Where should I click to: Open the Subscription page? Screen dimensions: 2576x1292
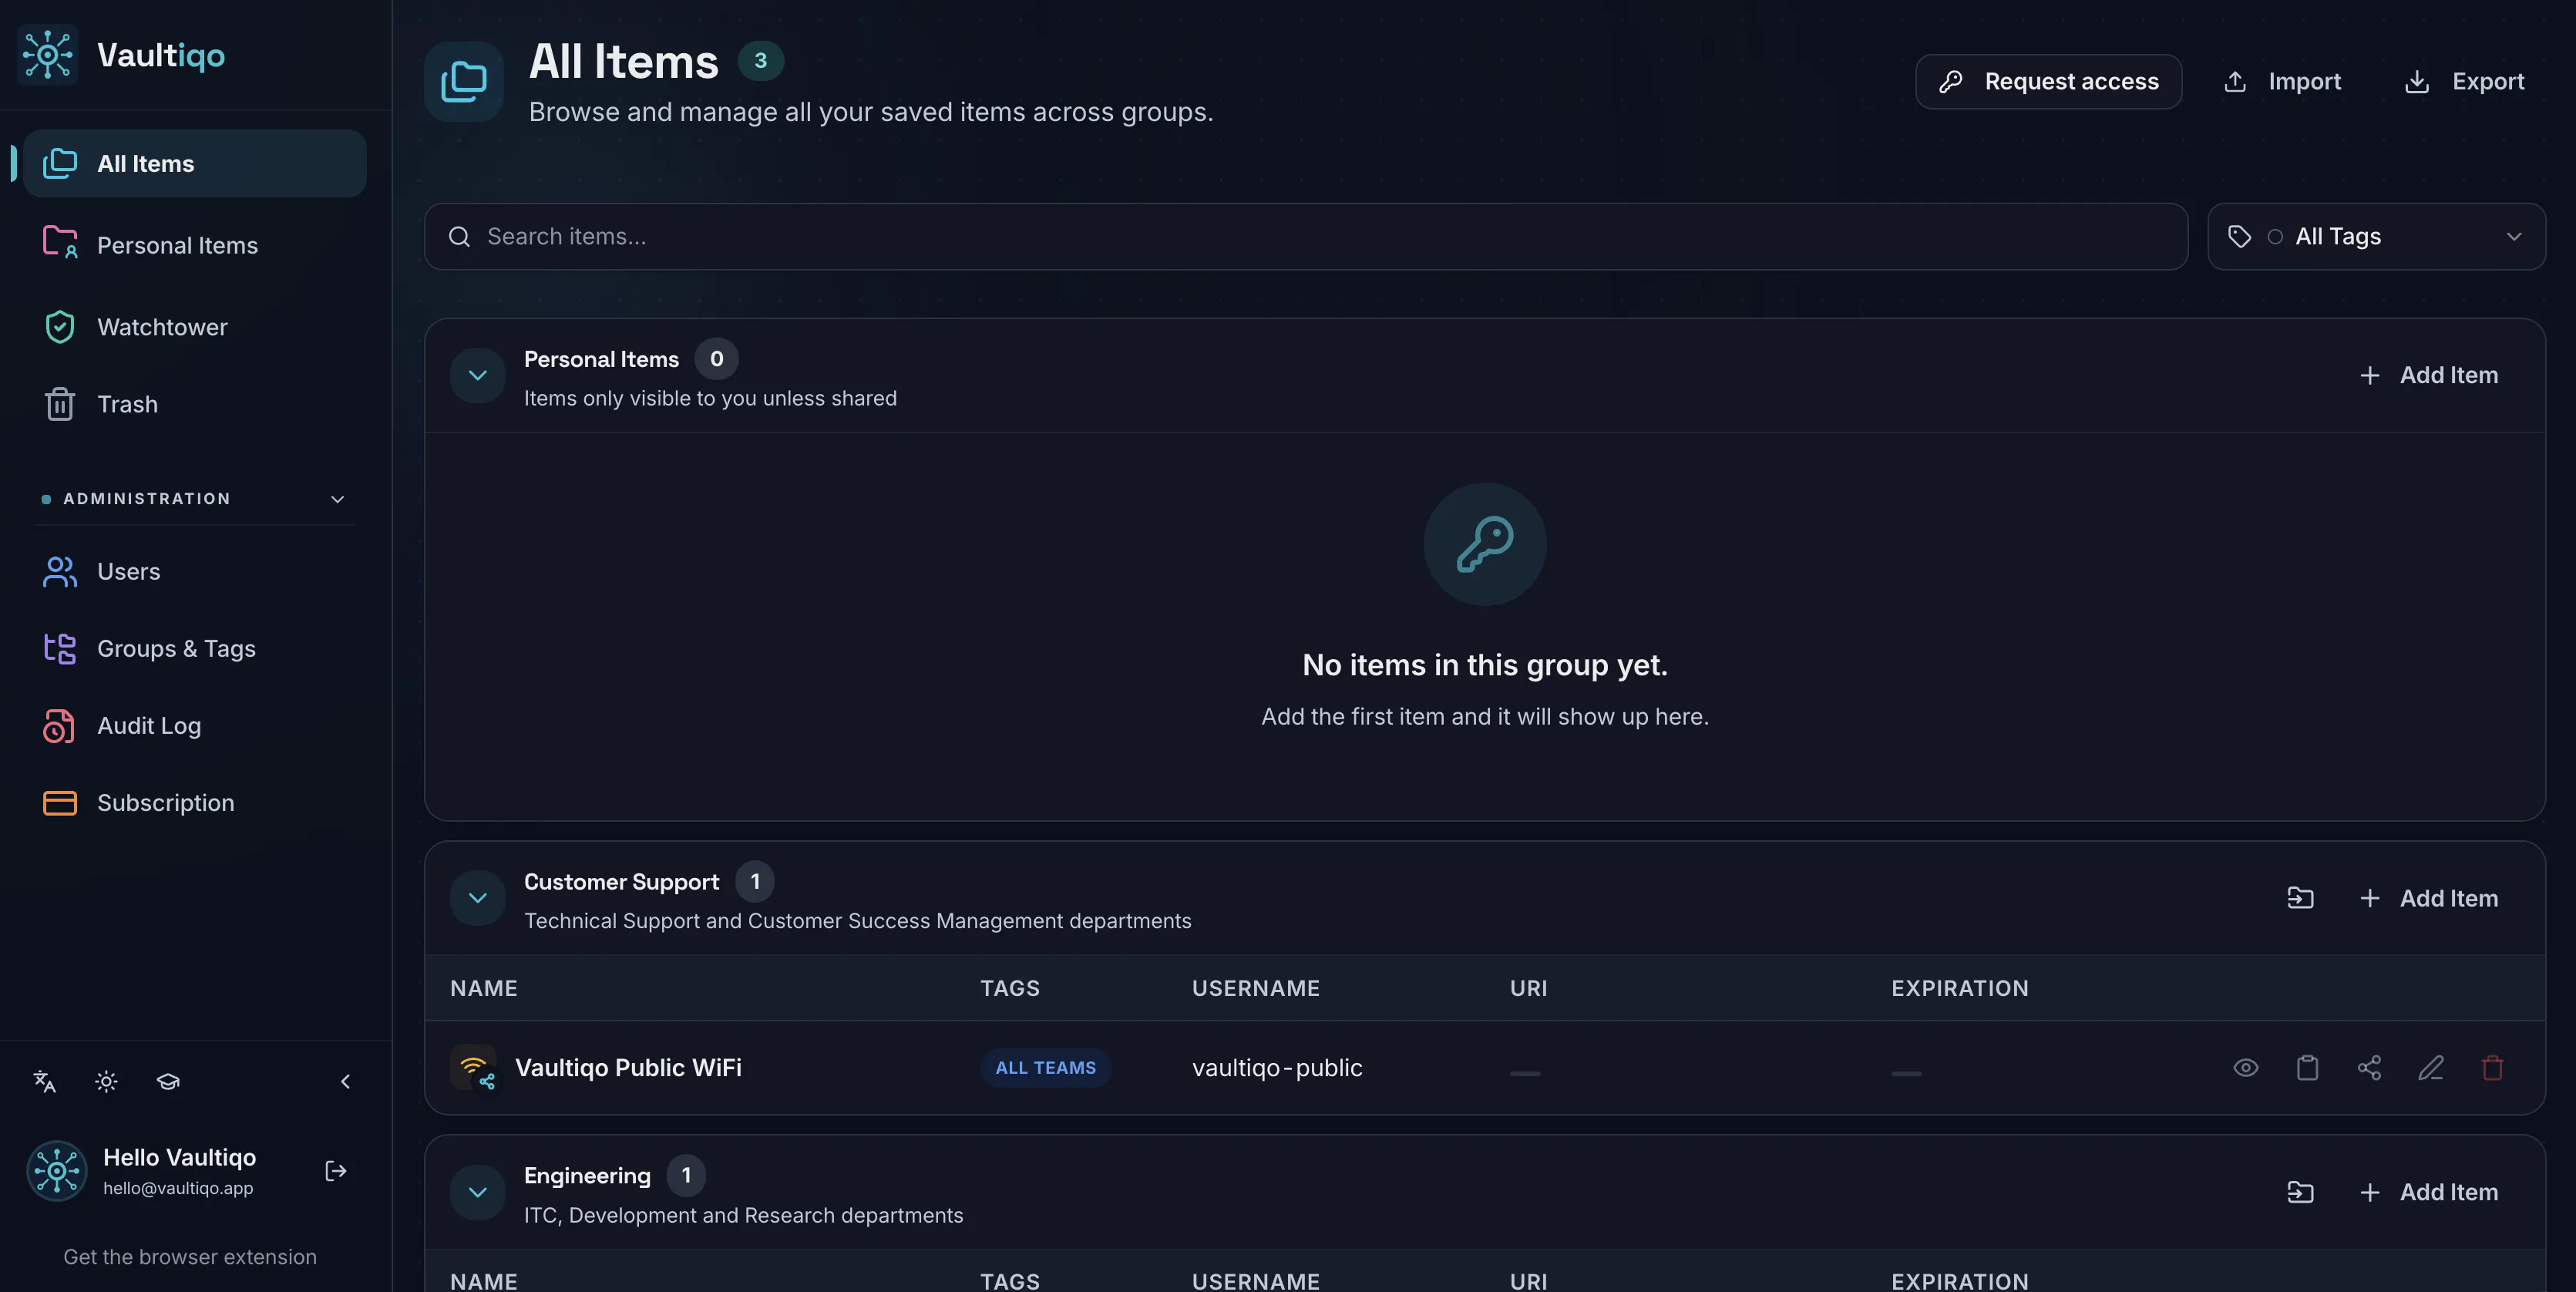click(x=195, y=802)
